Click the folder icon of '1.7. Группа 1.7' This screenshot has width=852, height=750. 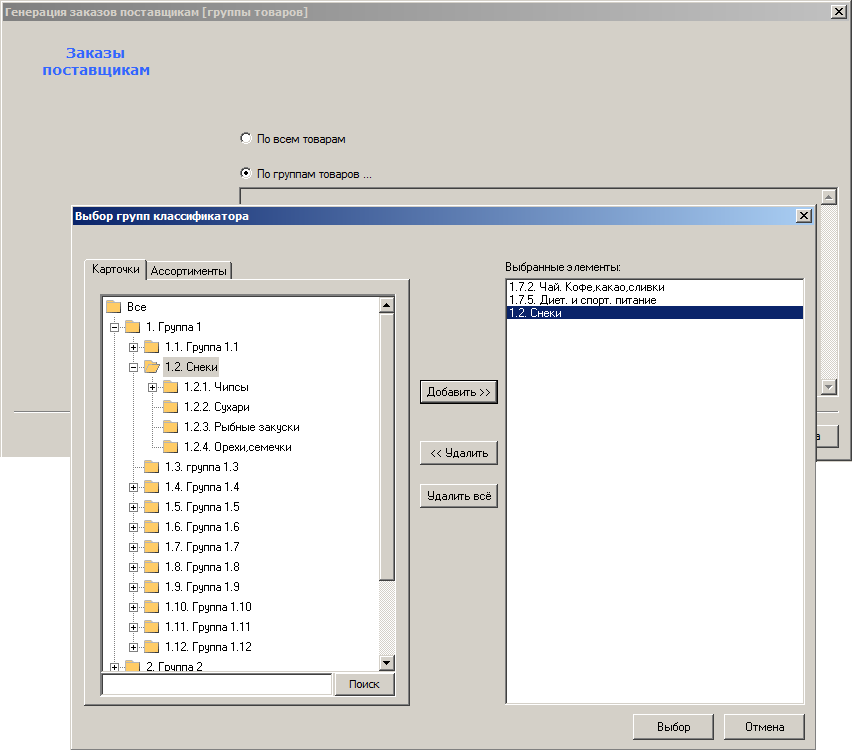(152, 547)
